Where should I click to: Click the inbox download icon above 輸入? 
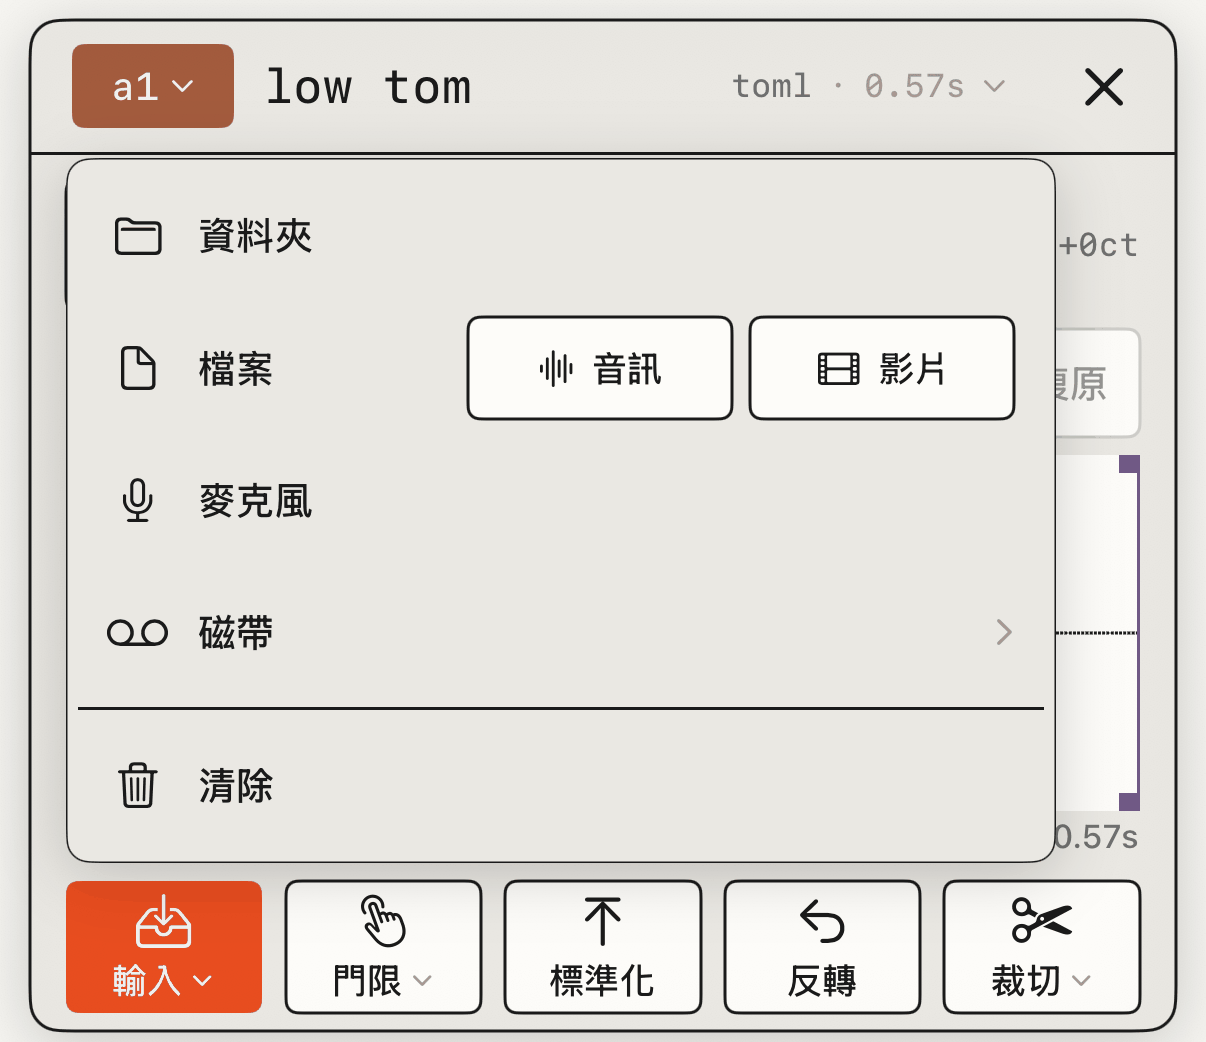pyautogui.click(x=164, y=921)
